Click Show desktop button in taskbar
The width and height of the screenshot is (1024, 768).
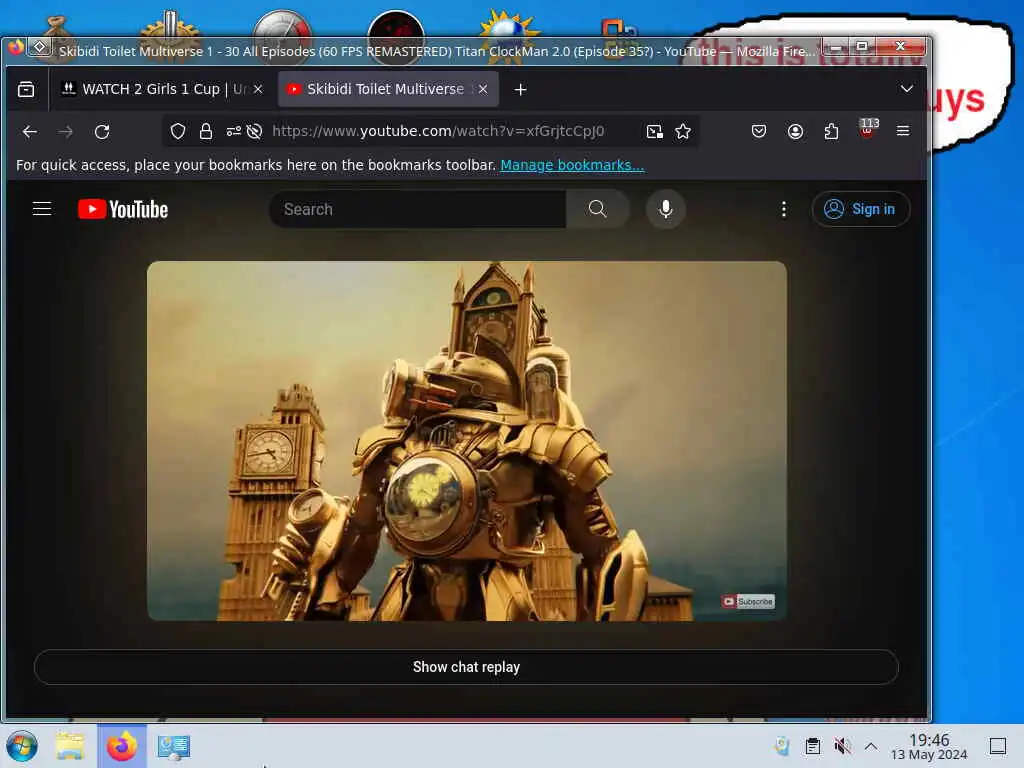pos(997,746)
